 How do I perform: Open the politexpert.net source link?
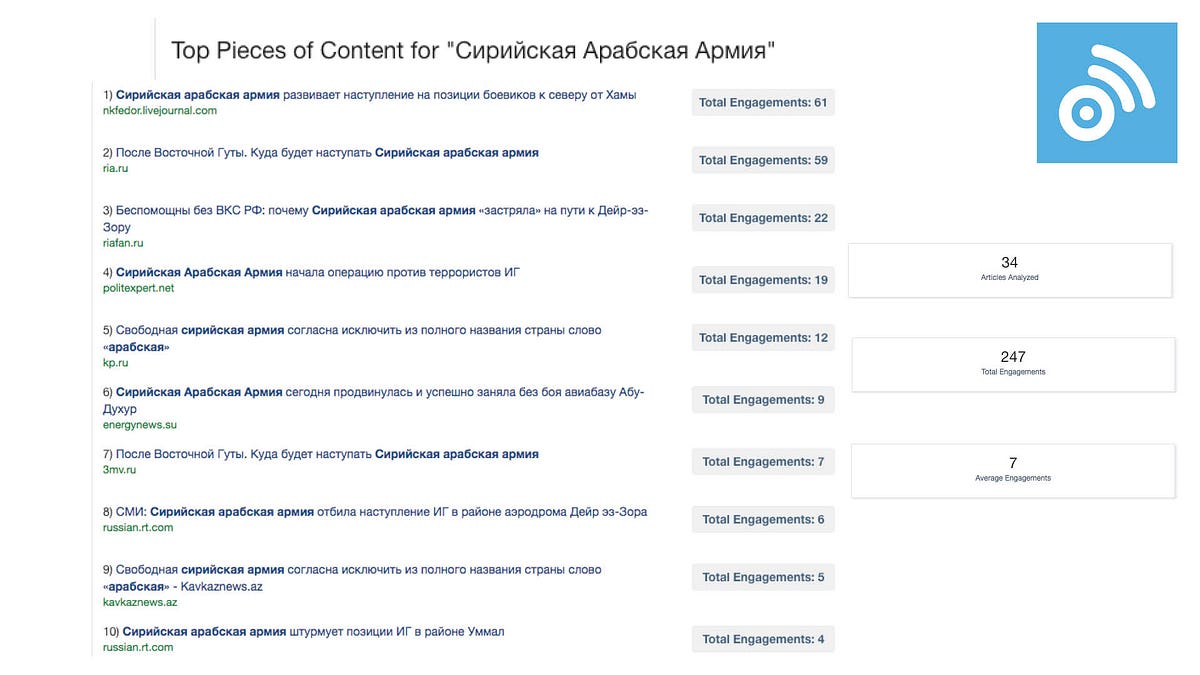[x=138, y=288]
